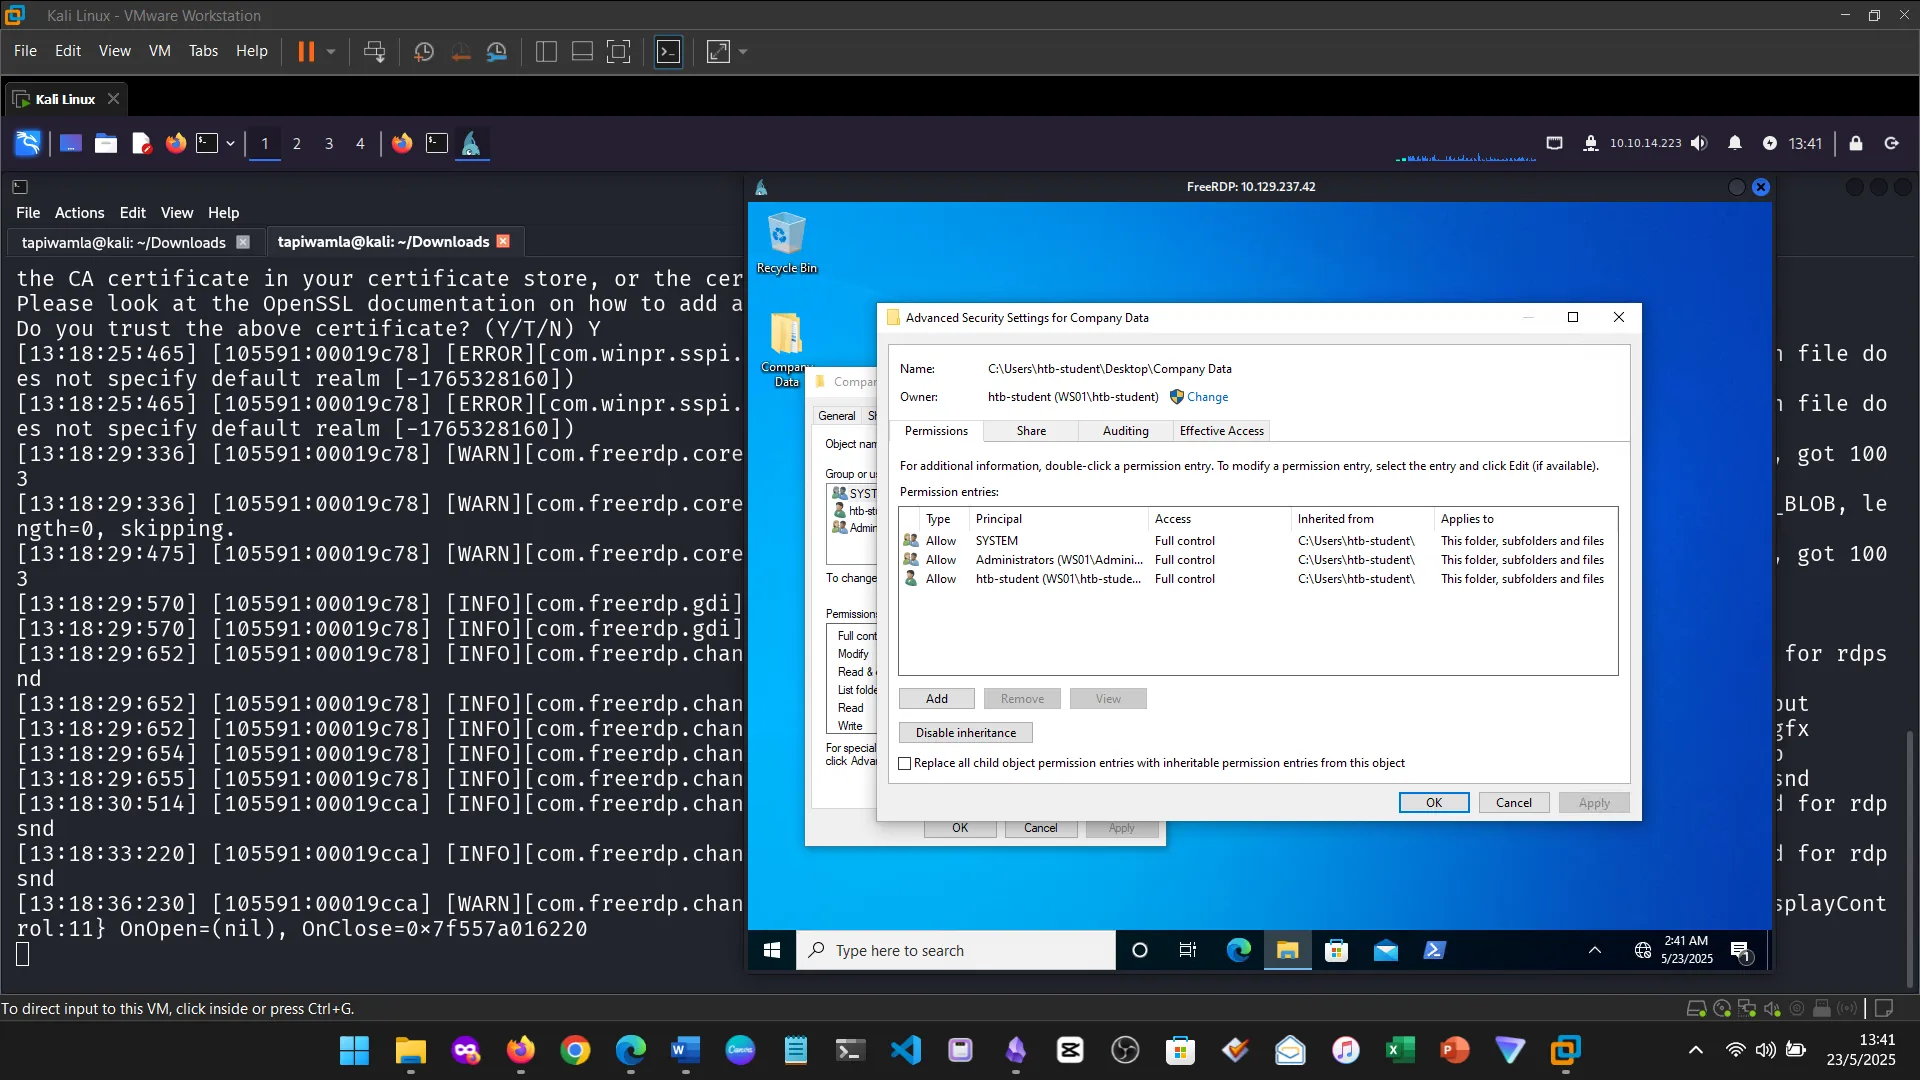Open Microsoft Edge in the RDP taskbar
1920x1080 pixels.
click(1238, 950)
